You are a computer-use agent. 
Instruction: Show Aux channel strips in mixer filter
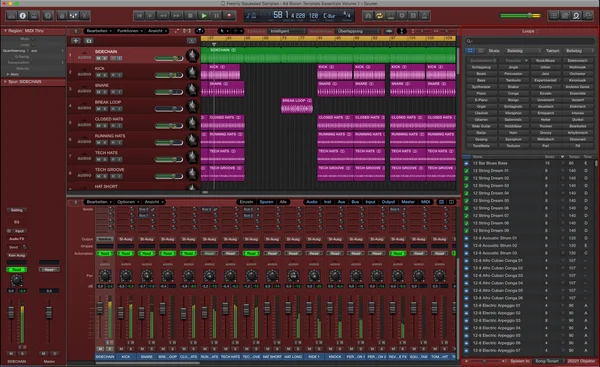tap(341, 202)
